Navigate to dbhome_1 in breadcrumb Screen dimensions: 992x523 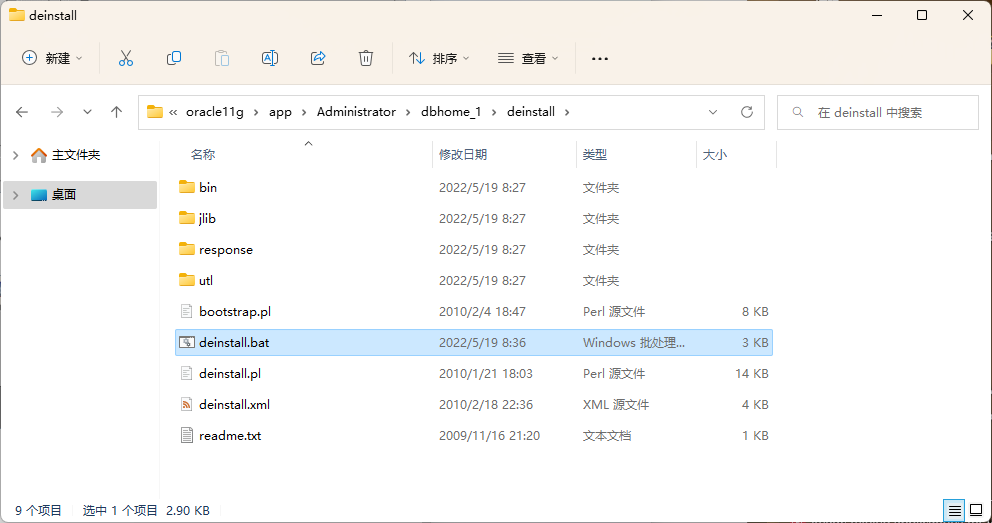click(451, 112)
